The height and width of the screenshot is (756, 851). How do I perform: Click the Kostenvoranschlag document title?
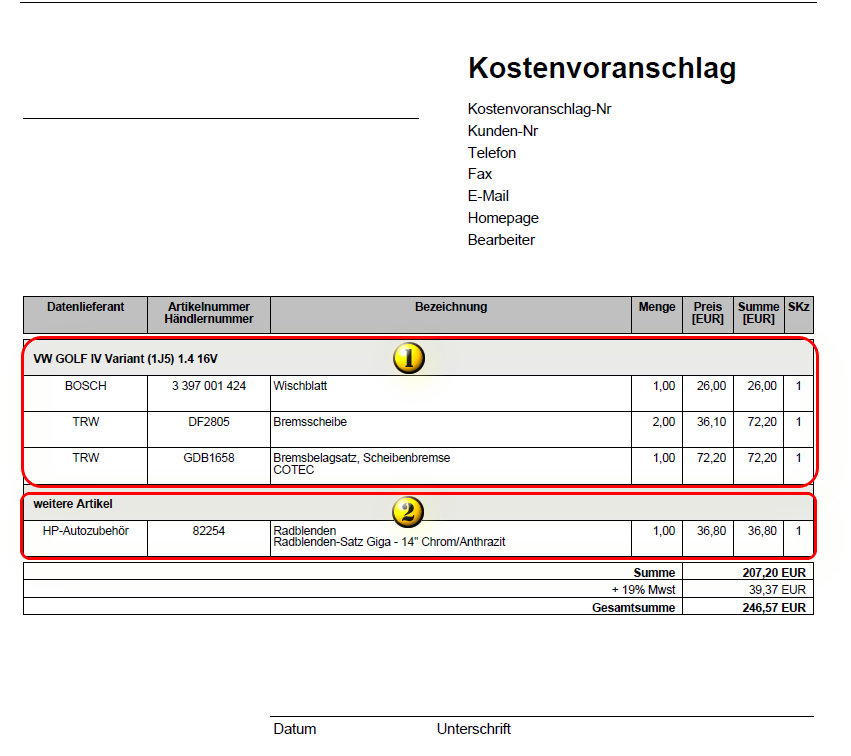(602, 68)
